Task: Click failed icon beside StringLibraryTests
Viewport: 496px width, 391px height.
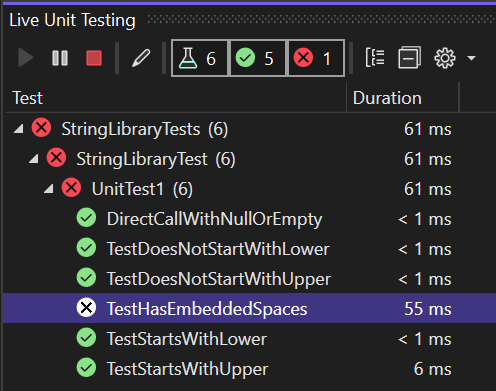Action: [x=41, y=128]
